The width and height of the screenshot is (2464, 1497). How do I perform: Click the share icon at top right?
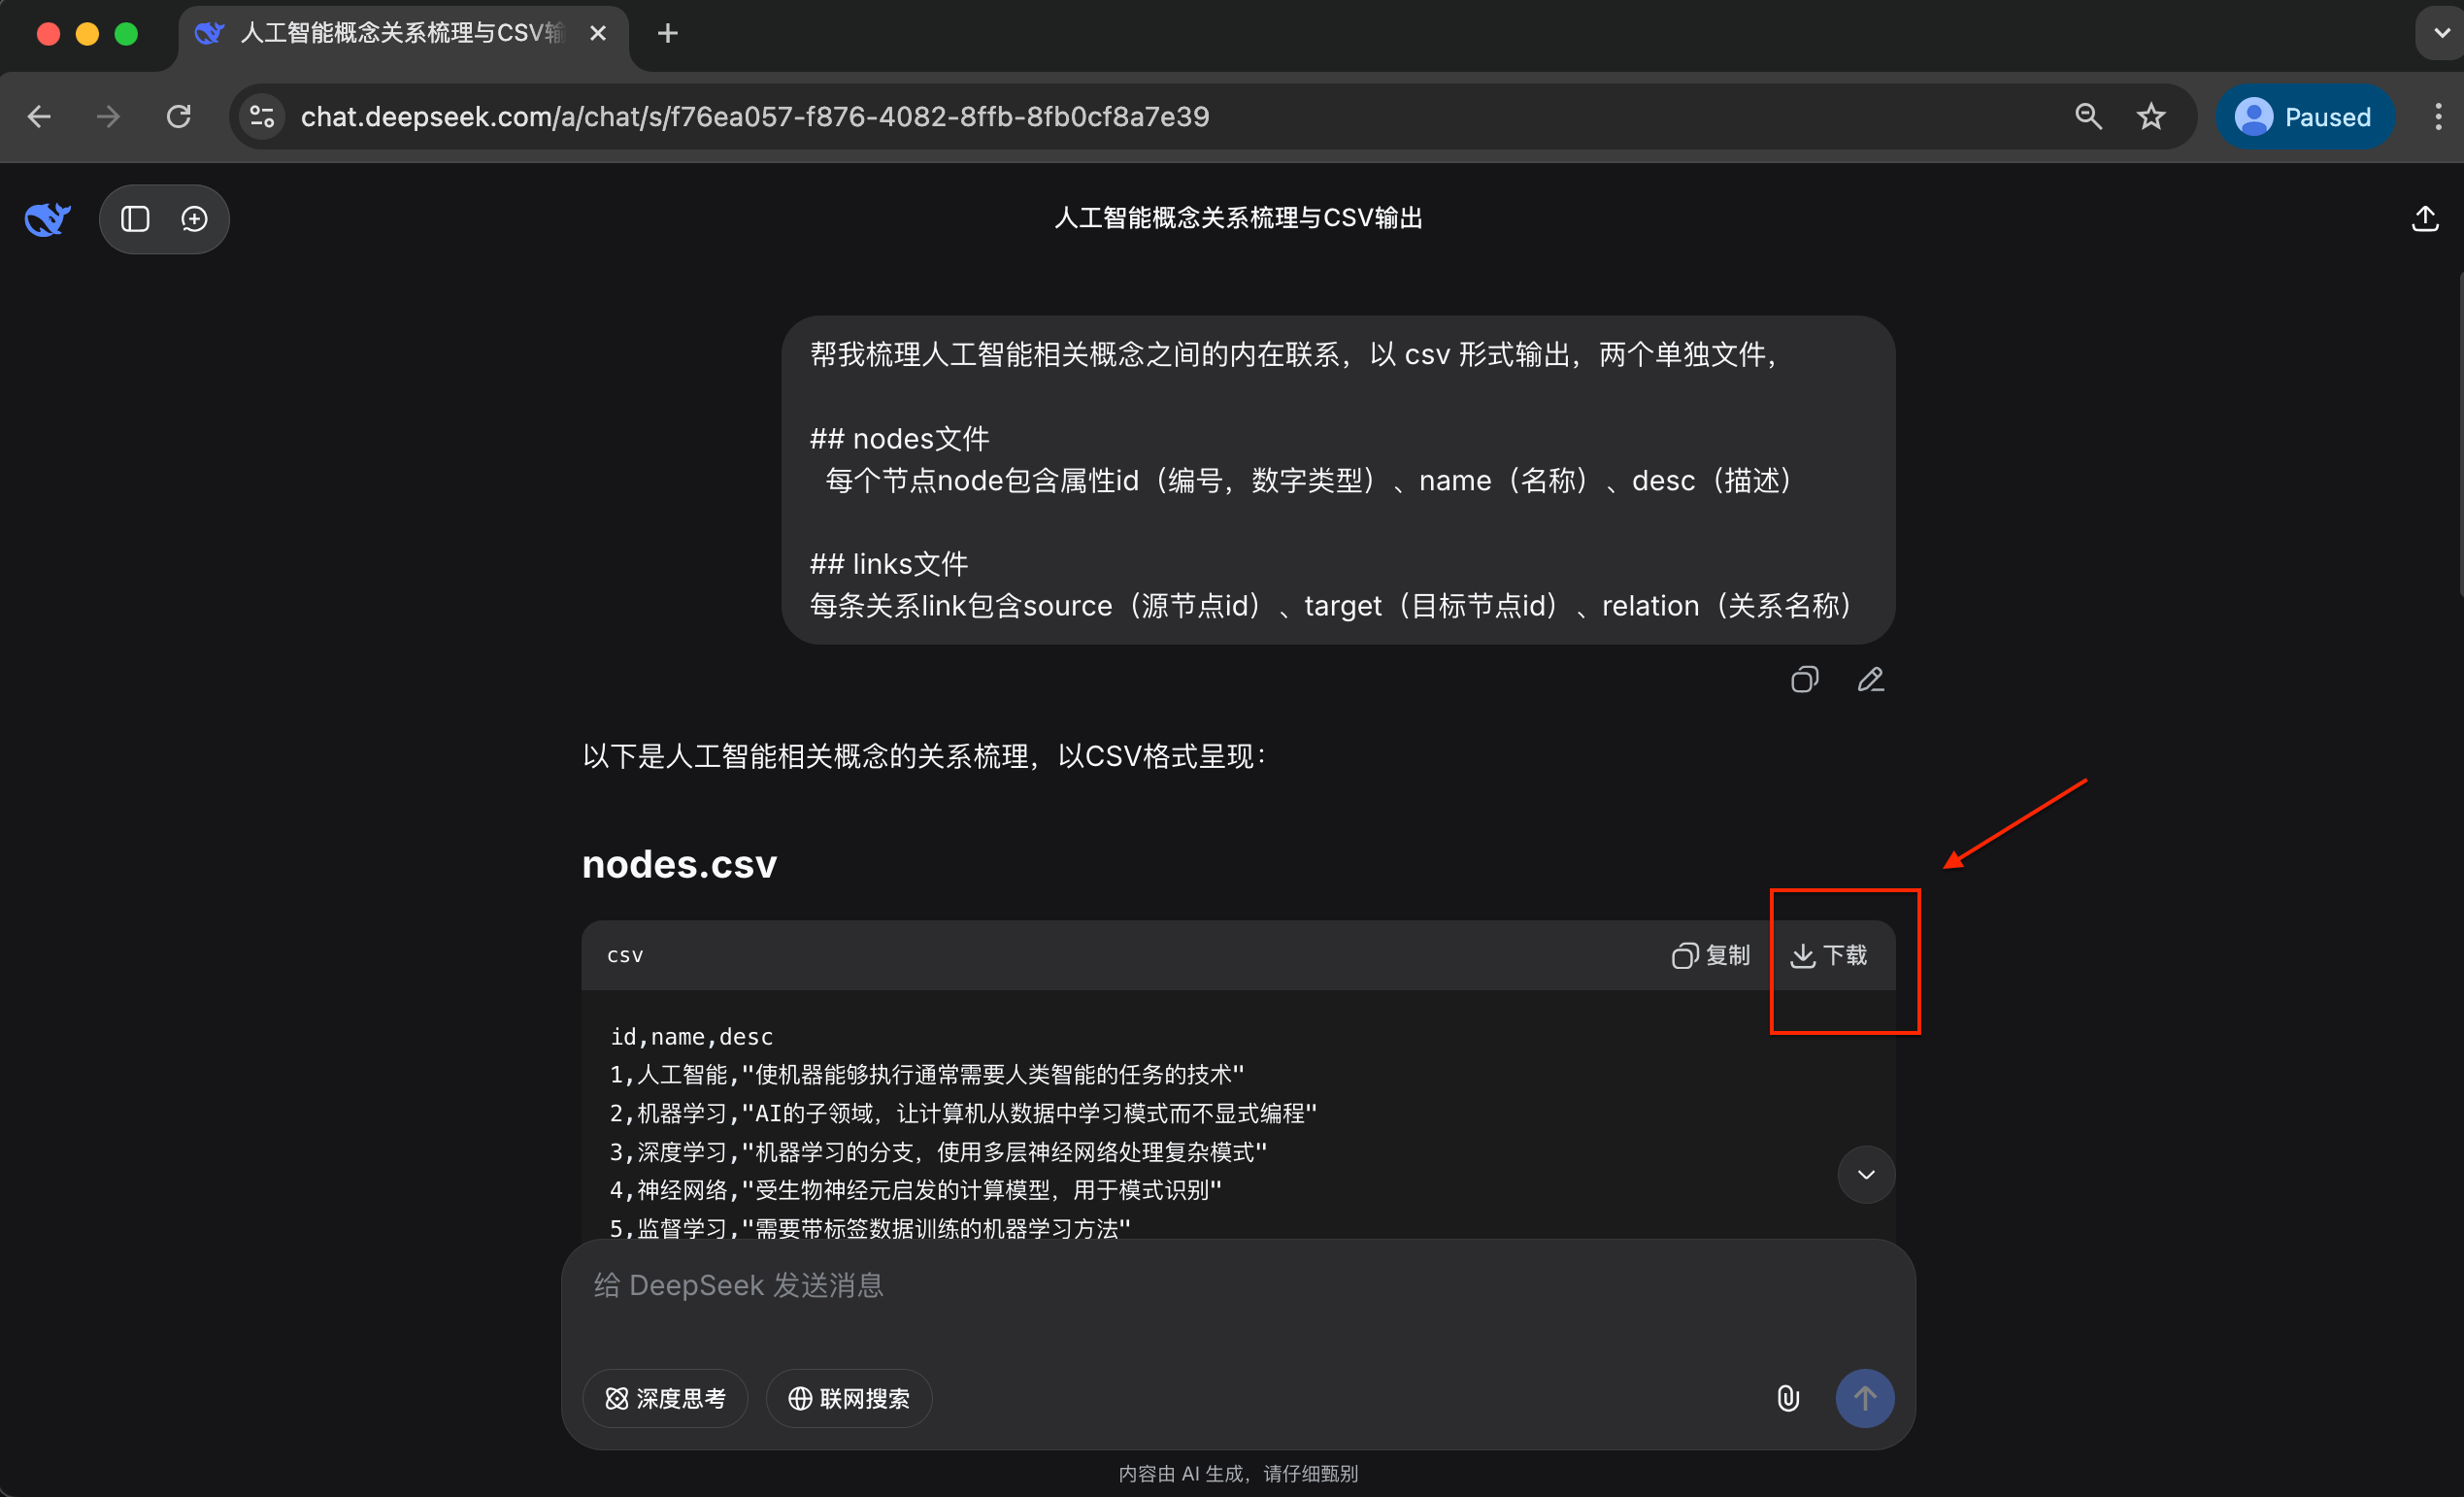pyautogui.click(x=2424, y=219)
